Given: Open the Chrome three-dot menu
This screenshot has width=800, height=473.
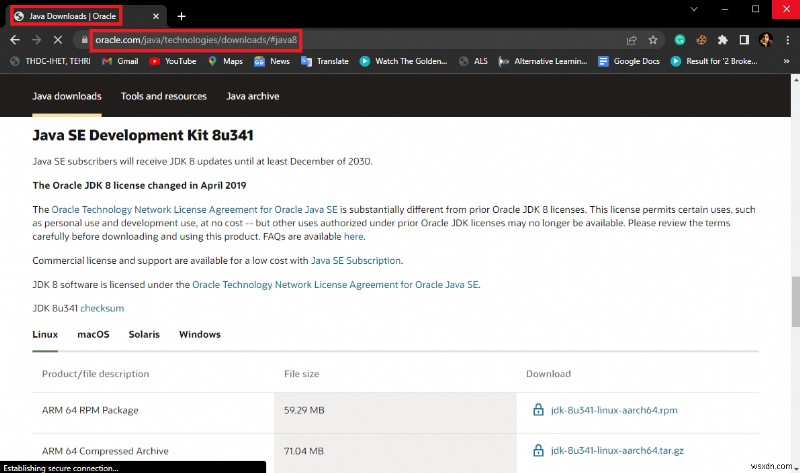Looking at the screenshot, I should click(787, 40).
